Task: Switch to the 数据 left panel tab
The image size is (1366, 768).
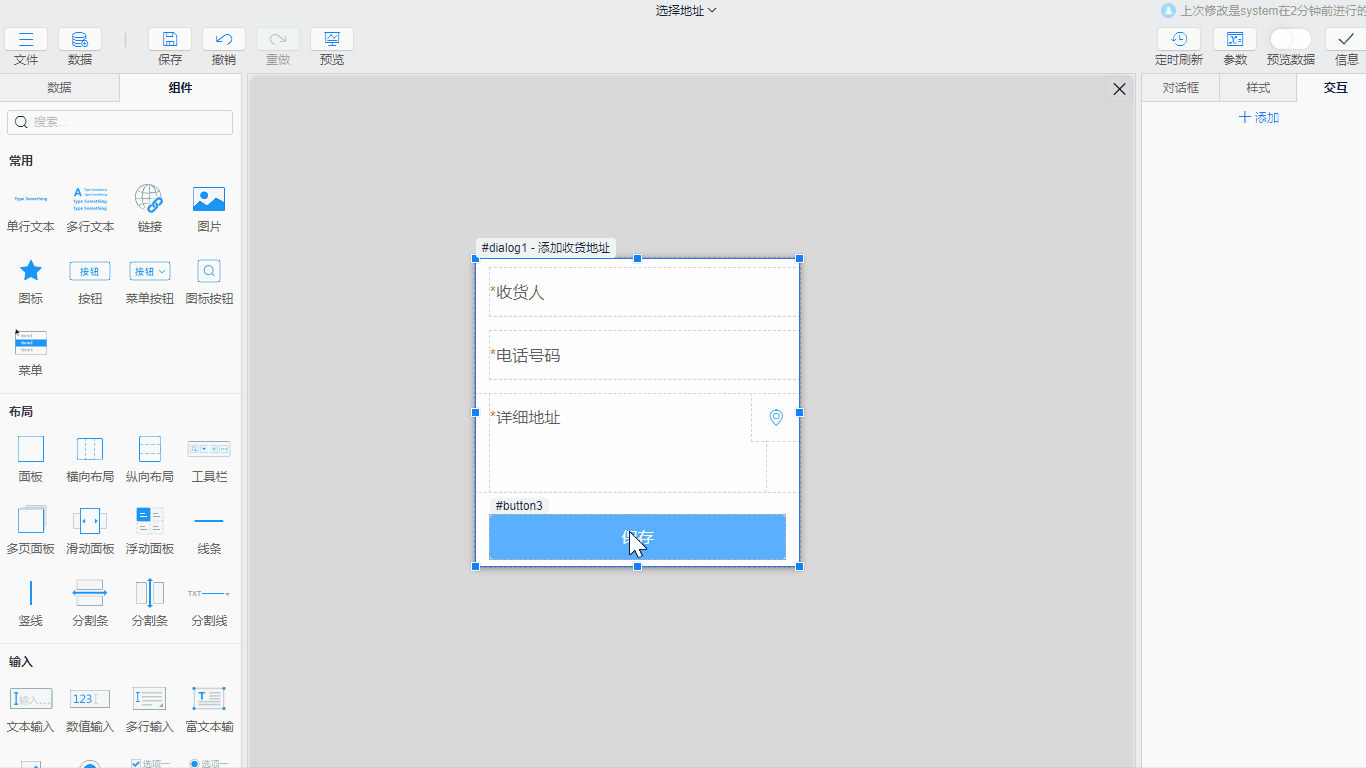Action: click(x=59, y=88)
